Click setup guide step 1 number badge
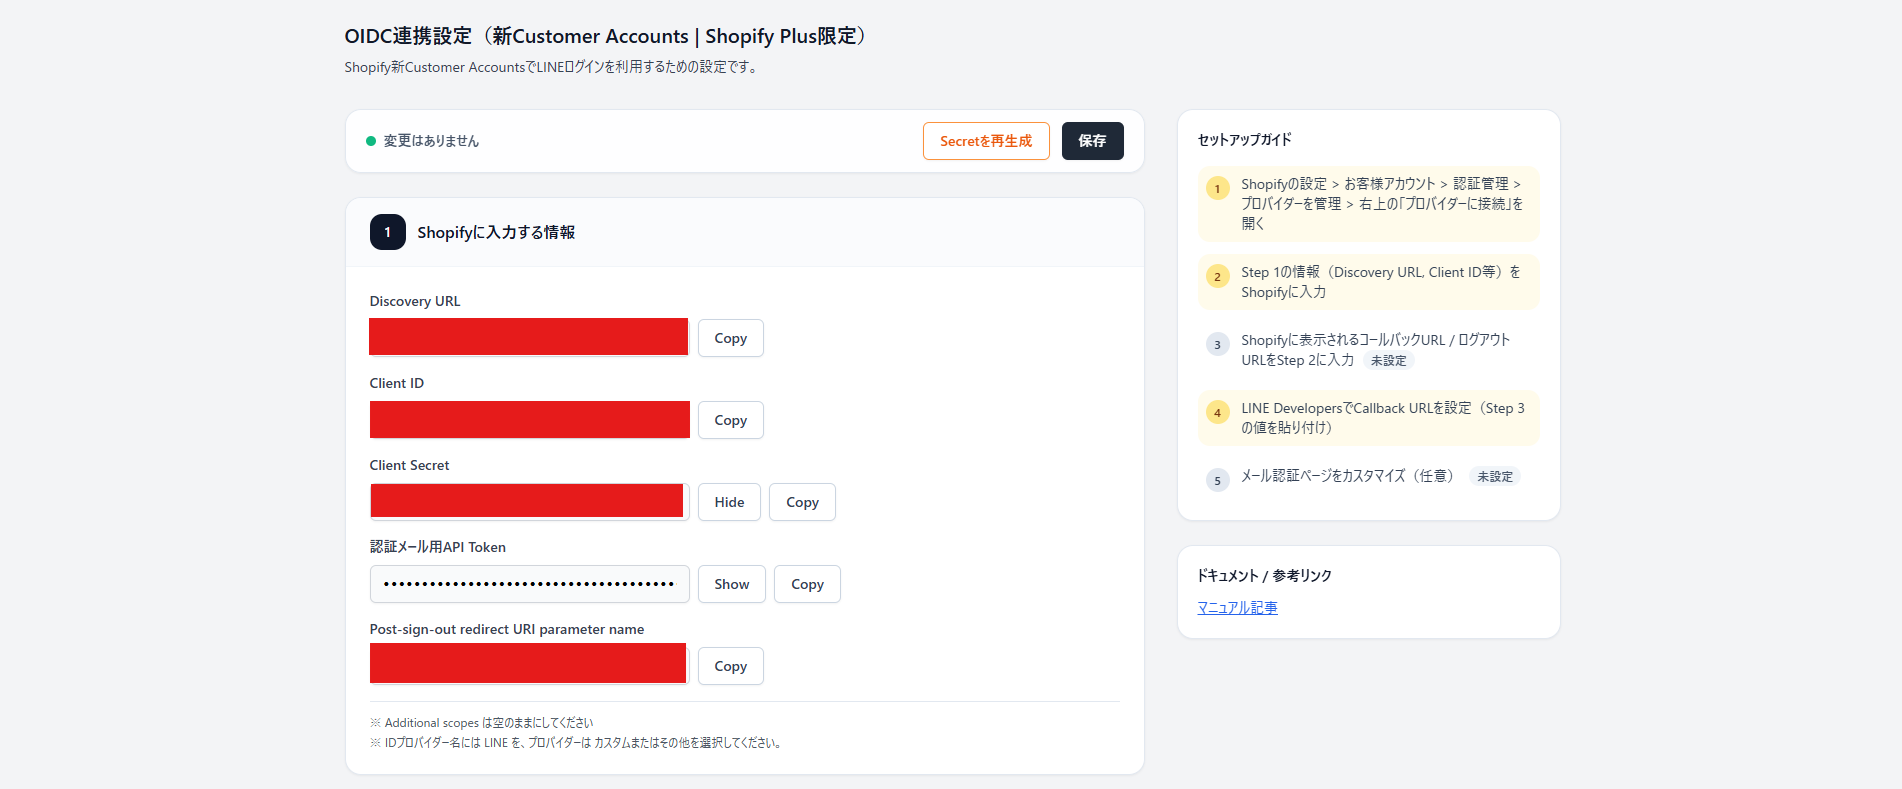Viewport: 1902px width, 789px height. pos(1217,189)
